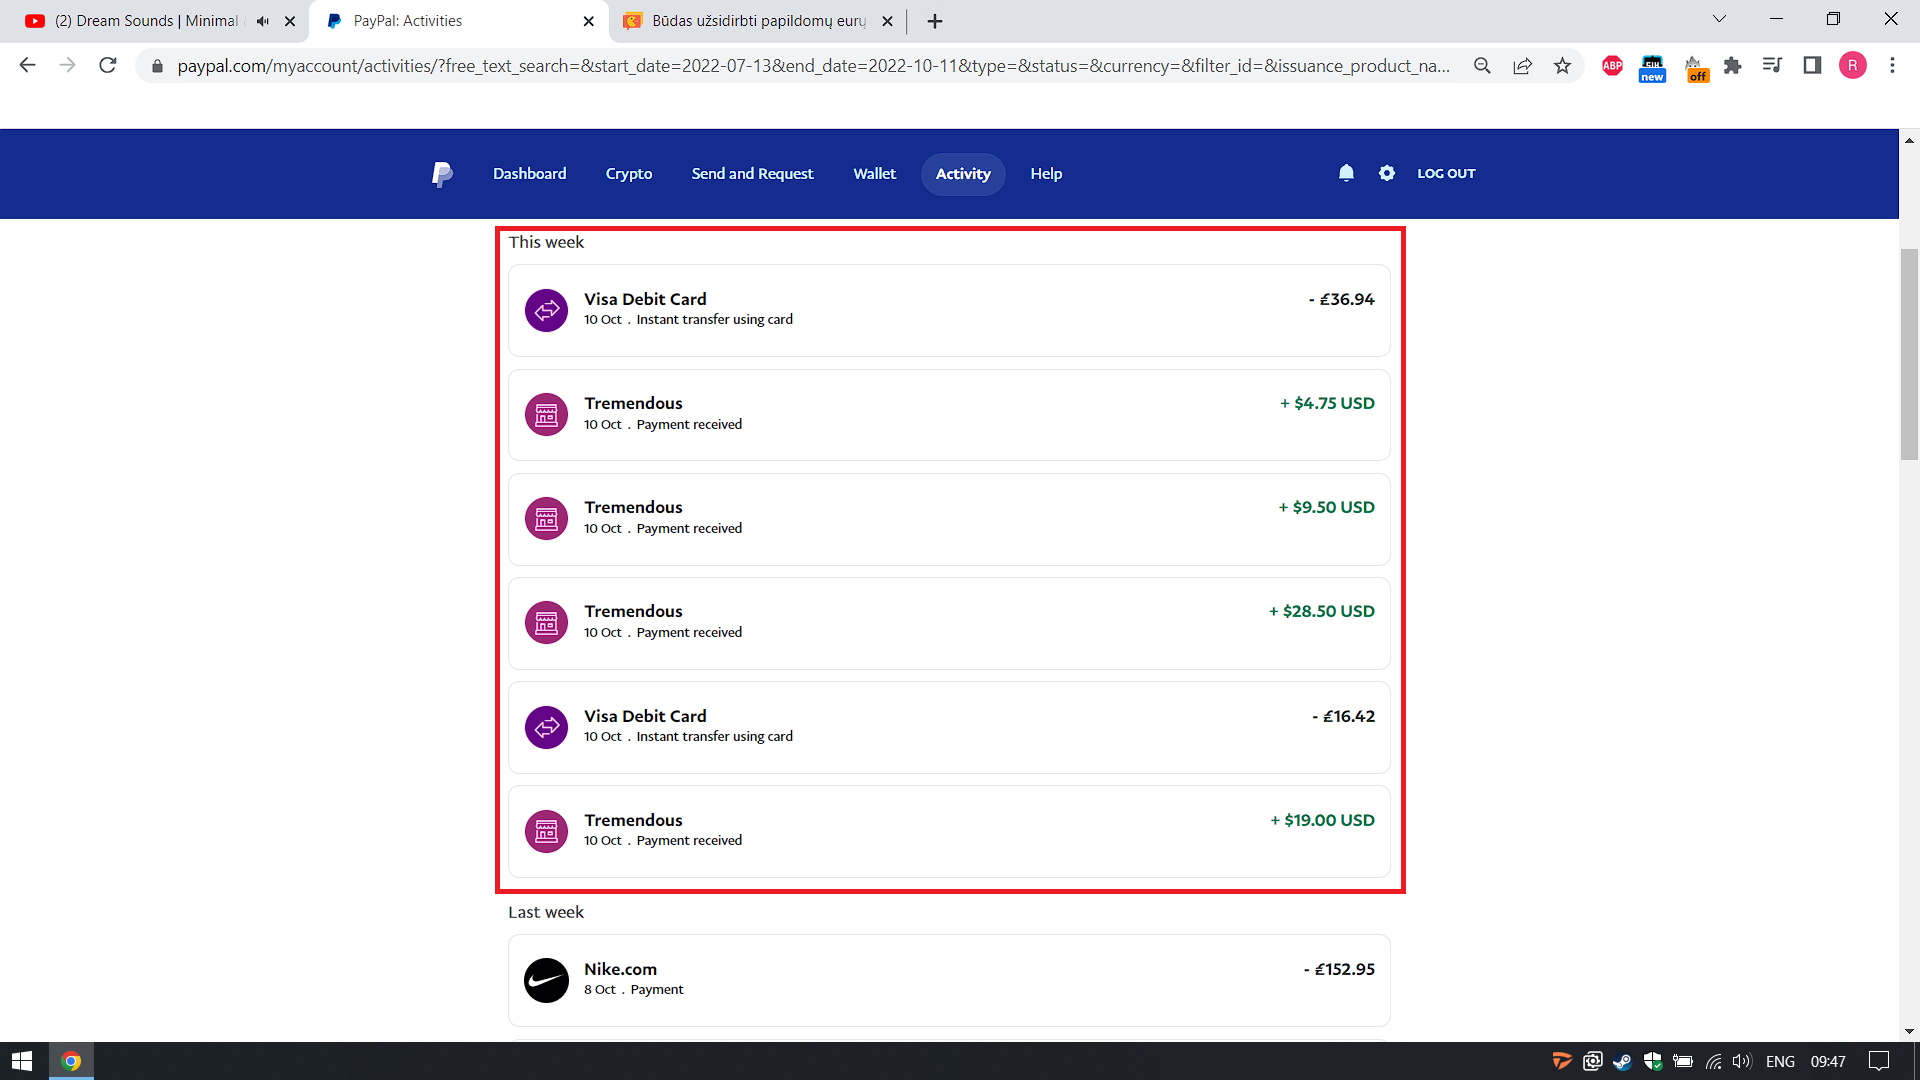Image resolution: width=1920 pixels, height=1080 pixels.
Task: View site information lock icon
Action: (157, 66)
